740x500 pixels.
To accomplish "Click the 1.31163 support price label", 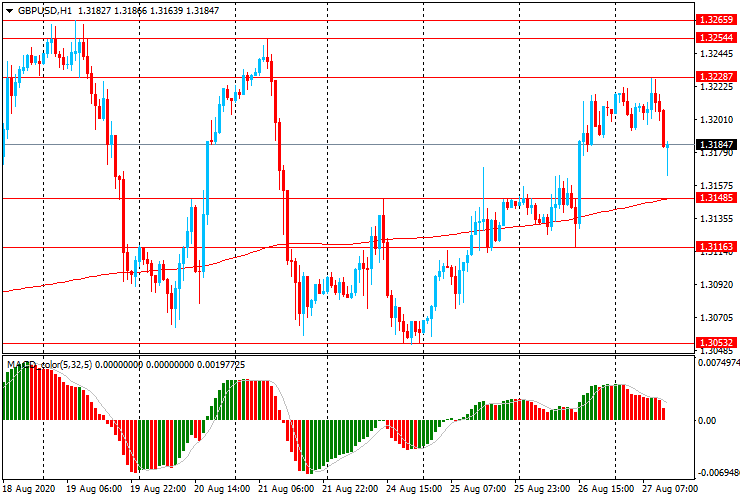I will 717,246.
